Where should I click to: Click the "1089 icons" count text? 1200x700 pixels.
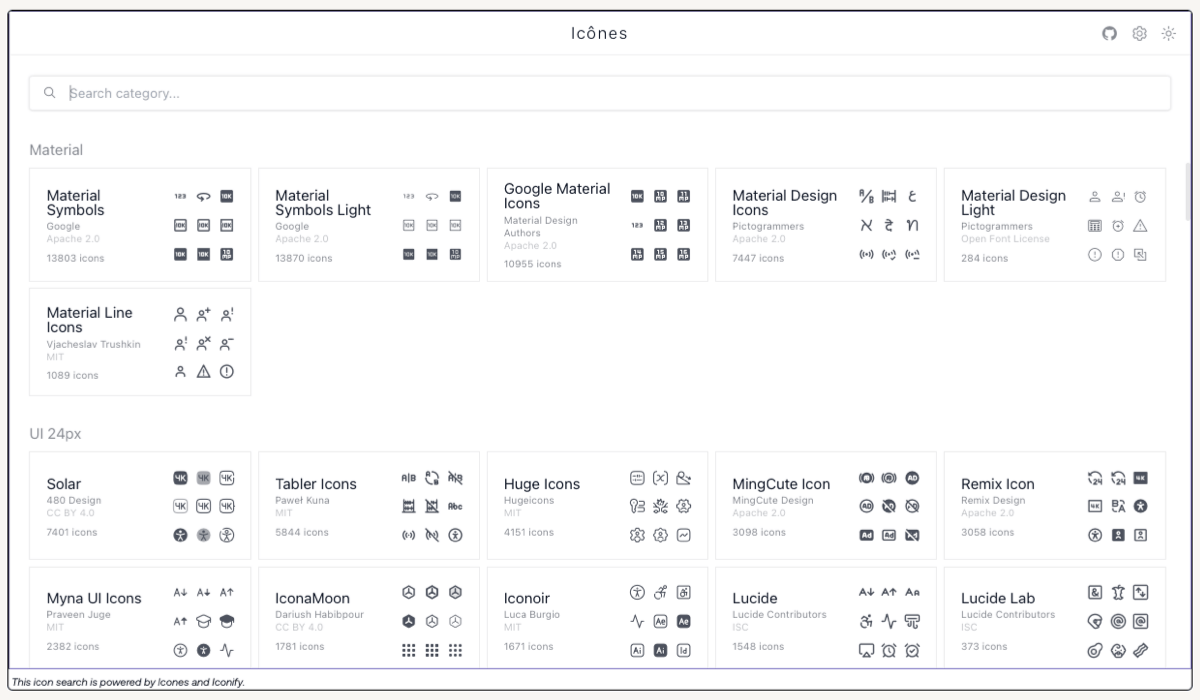point(73,375)
